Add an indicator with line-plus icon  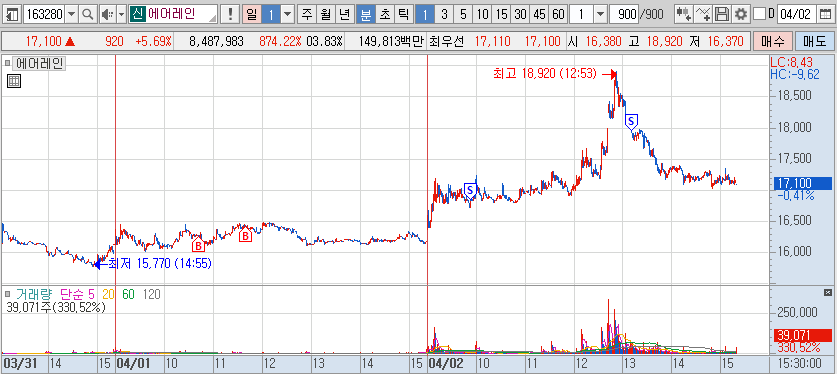tap(704, 14)
